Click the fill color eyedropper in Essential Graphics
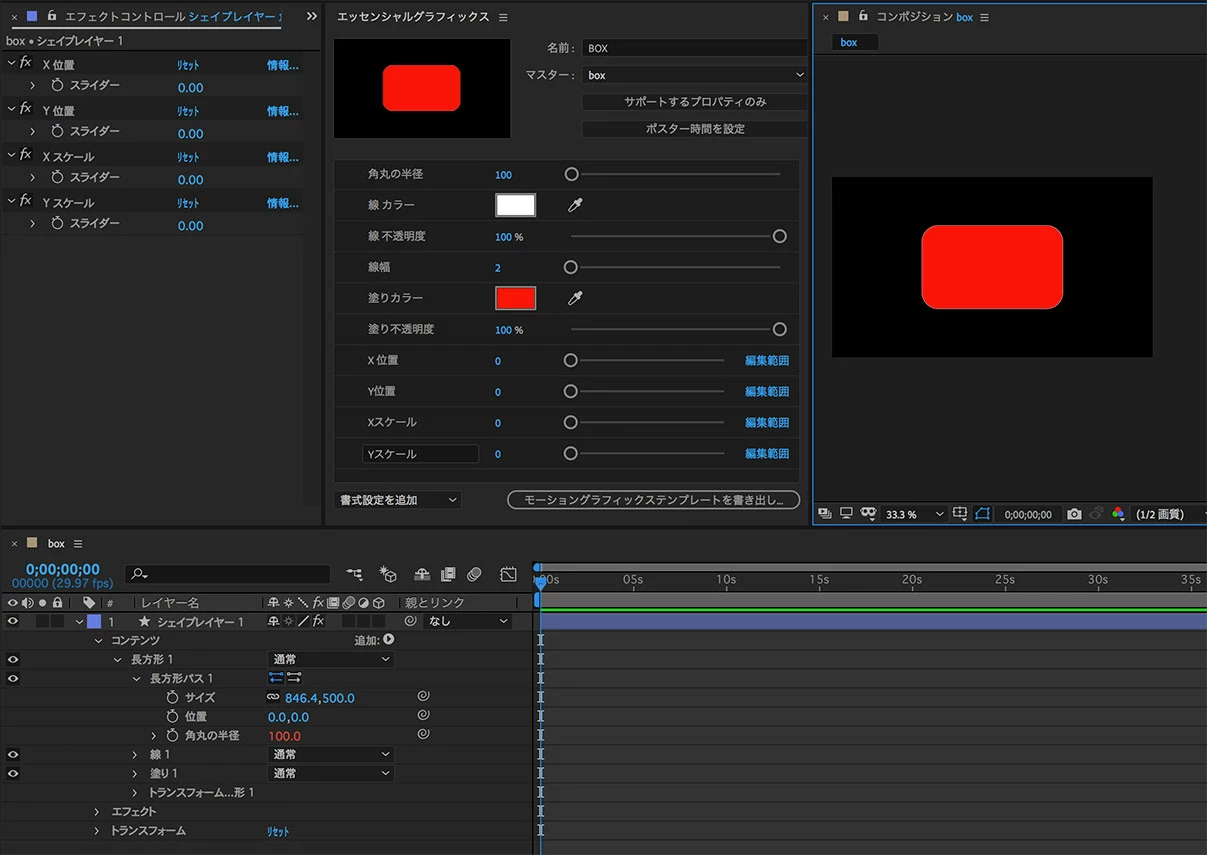This screenshot has width=1207, height=855. [x=575, y=298]
